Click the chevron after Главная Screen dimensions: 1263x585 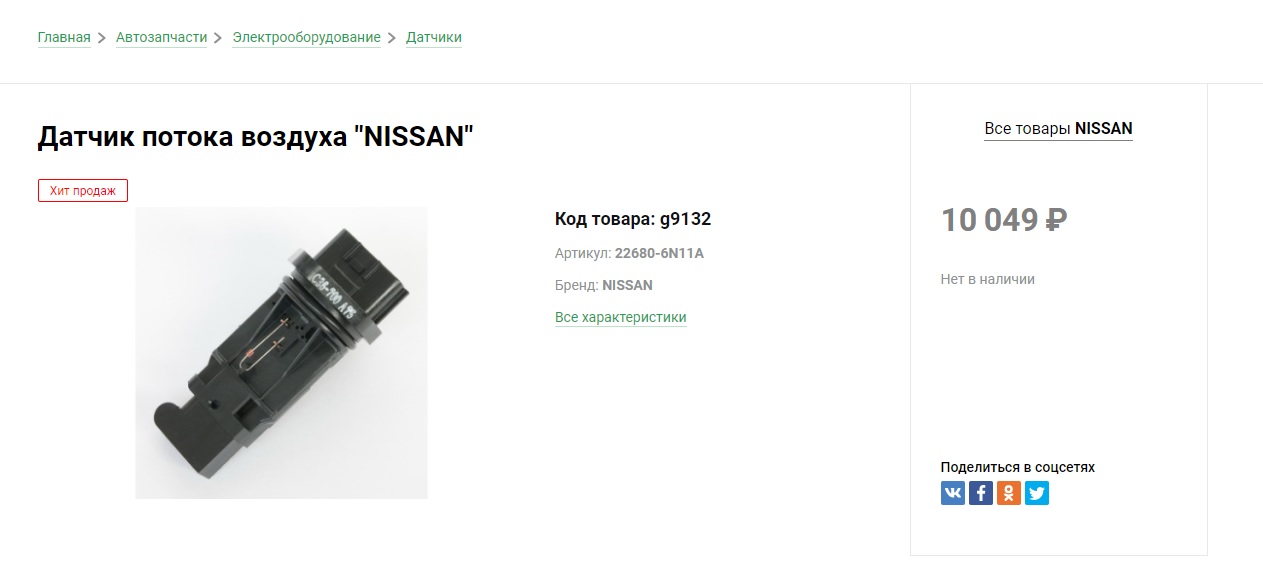(x=102, y=39)
